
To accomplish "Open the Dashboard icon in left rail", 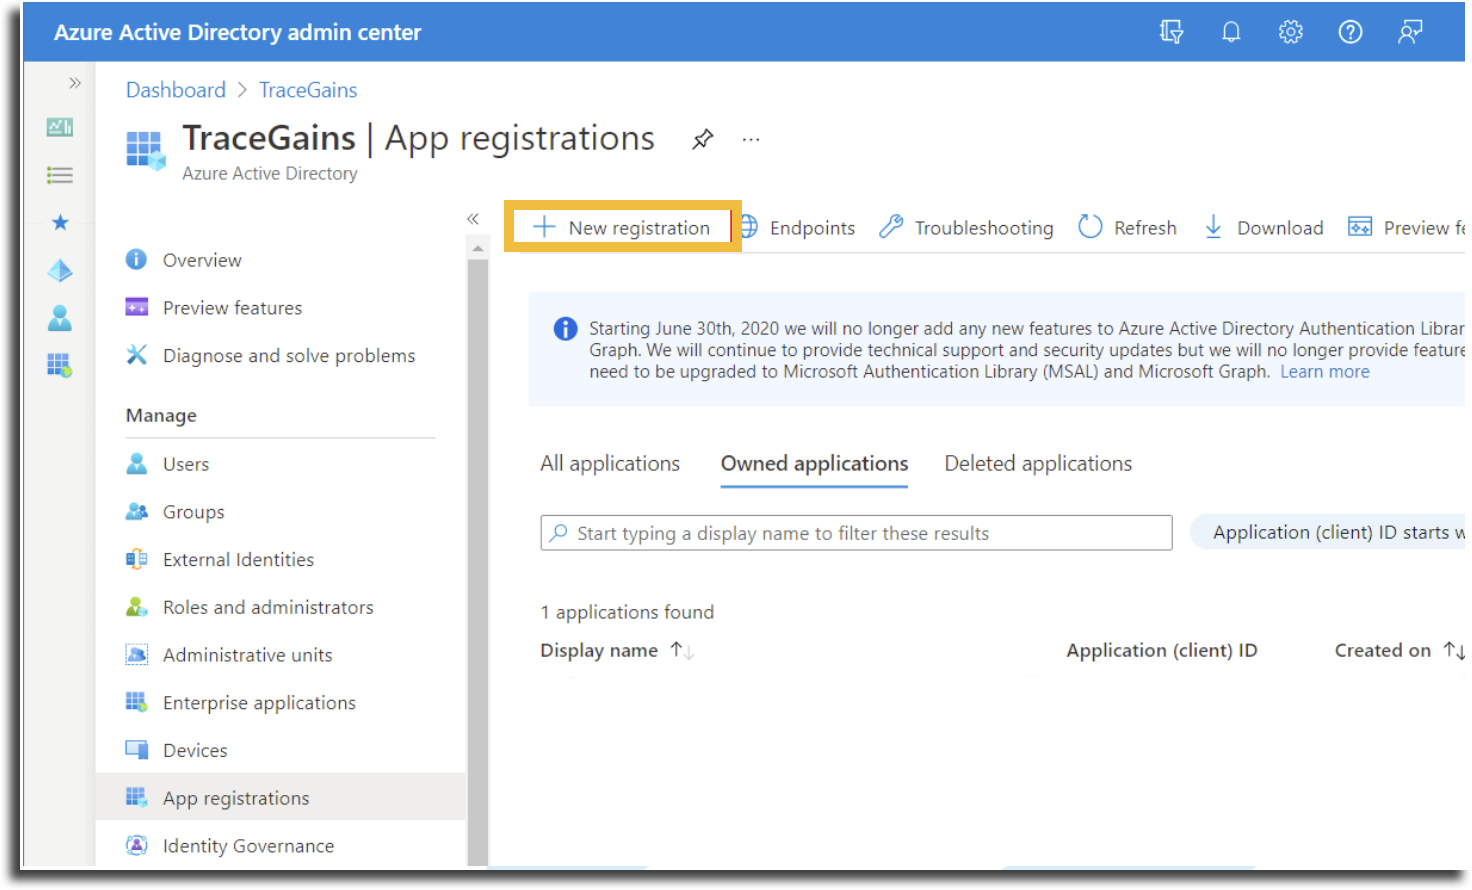I will 60,127.
